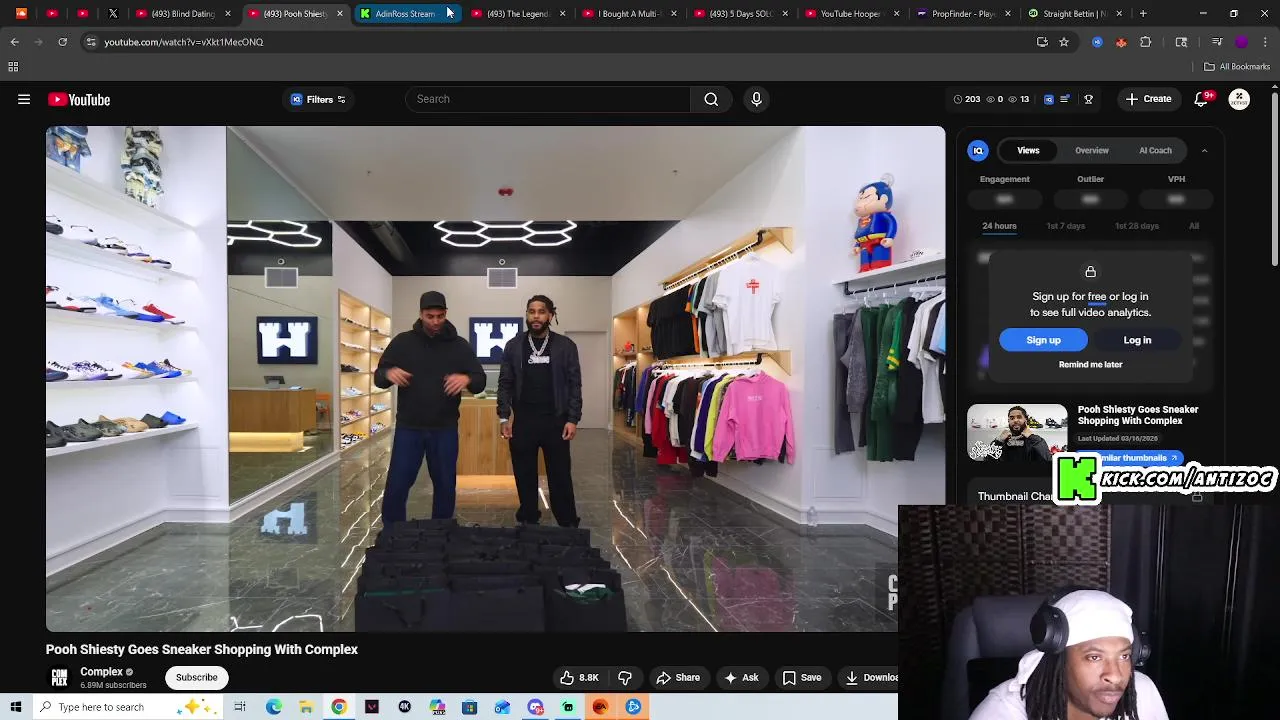Viewport: 1280px width, 720px height.
Task: Open the vidIQ Filters button
Action: click(318, 99)
